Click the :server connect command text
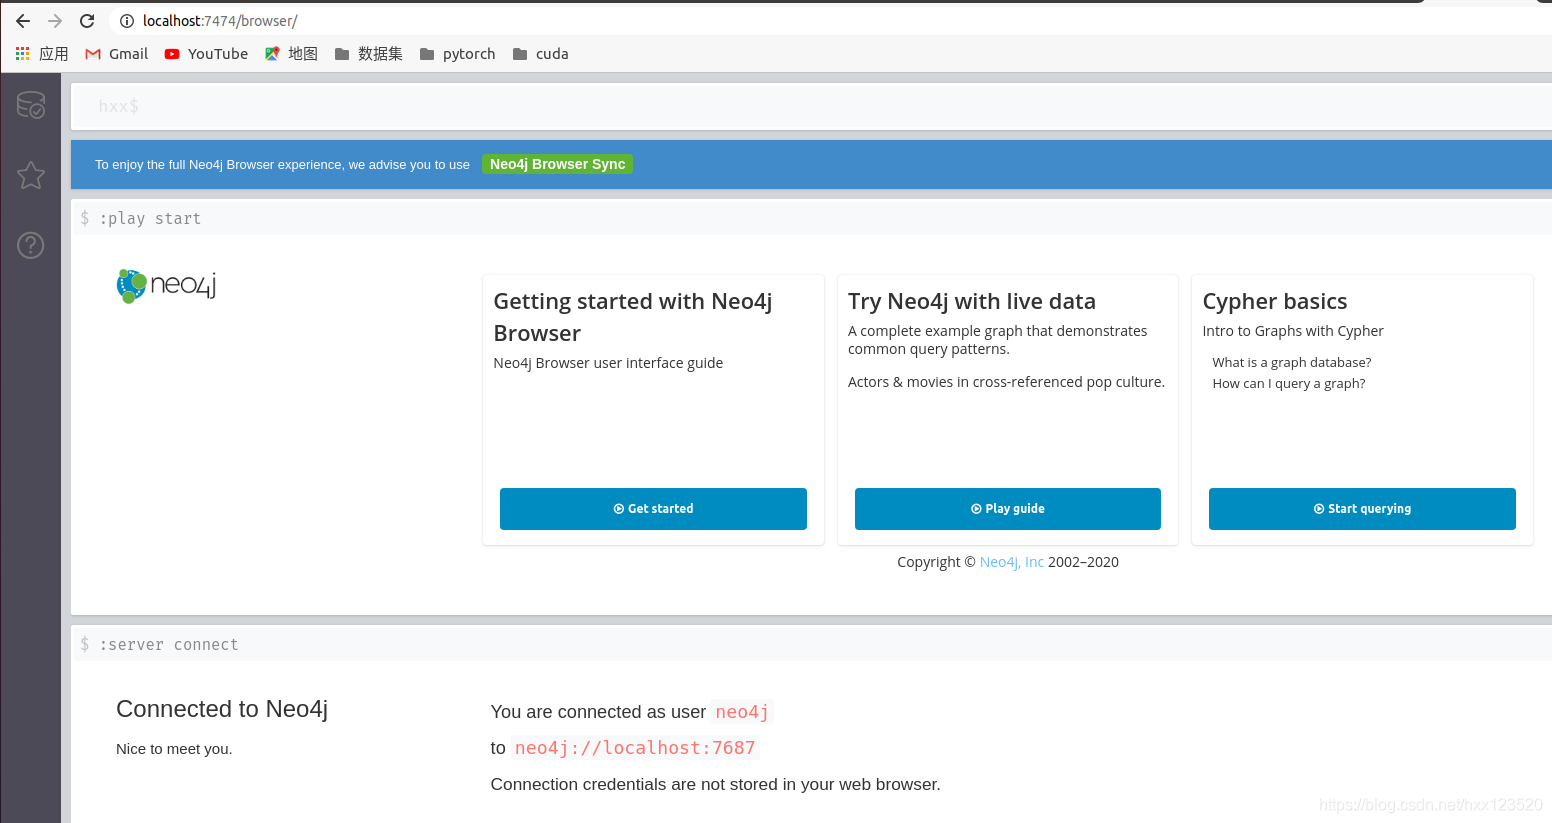 point(169,645)
